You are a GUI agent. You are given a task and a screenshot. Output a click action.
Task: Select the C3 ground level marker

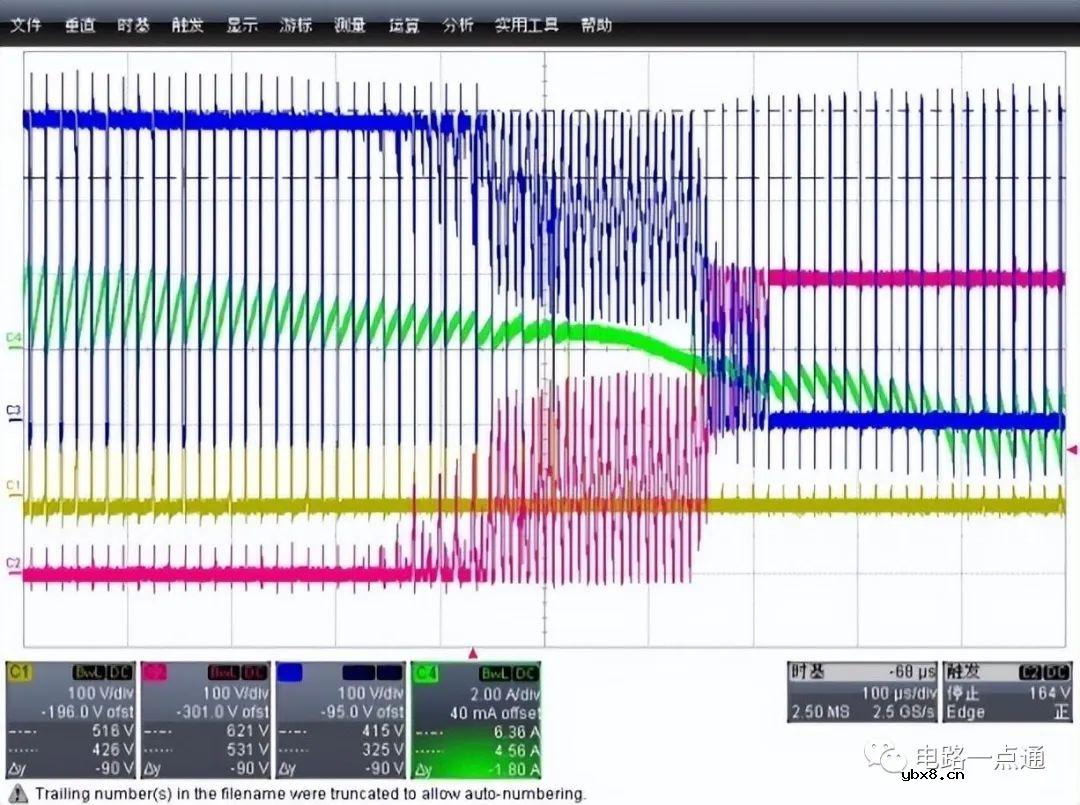coord(13,411)
